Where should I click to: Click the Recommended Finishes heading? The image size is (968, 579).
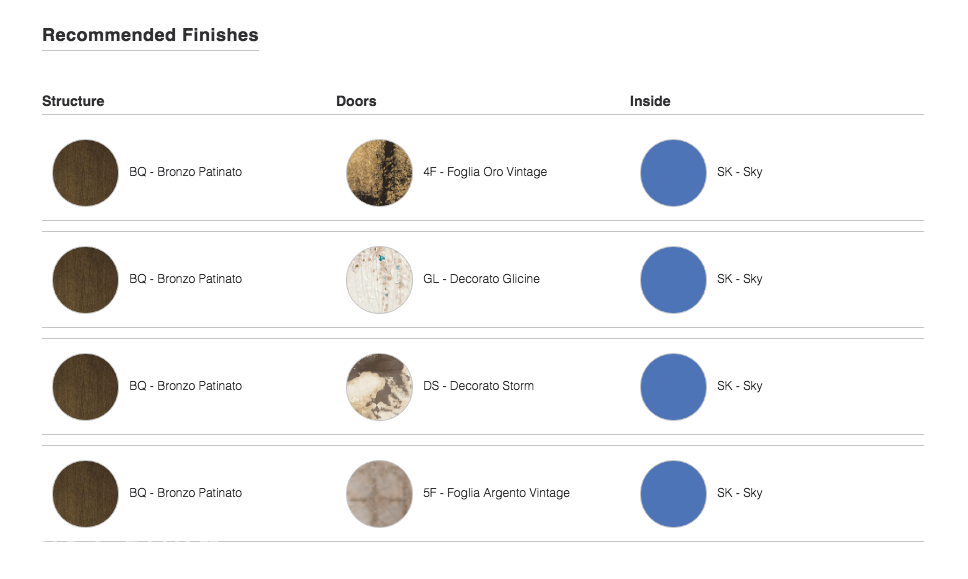tap(150, 35)
